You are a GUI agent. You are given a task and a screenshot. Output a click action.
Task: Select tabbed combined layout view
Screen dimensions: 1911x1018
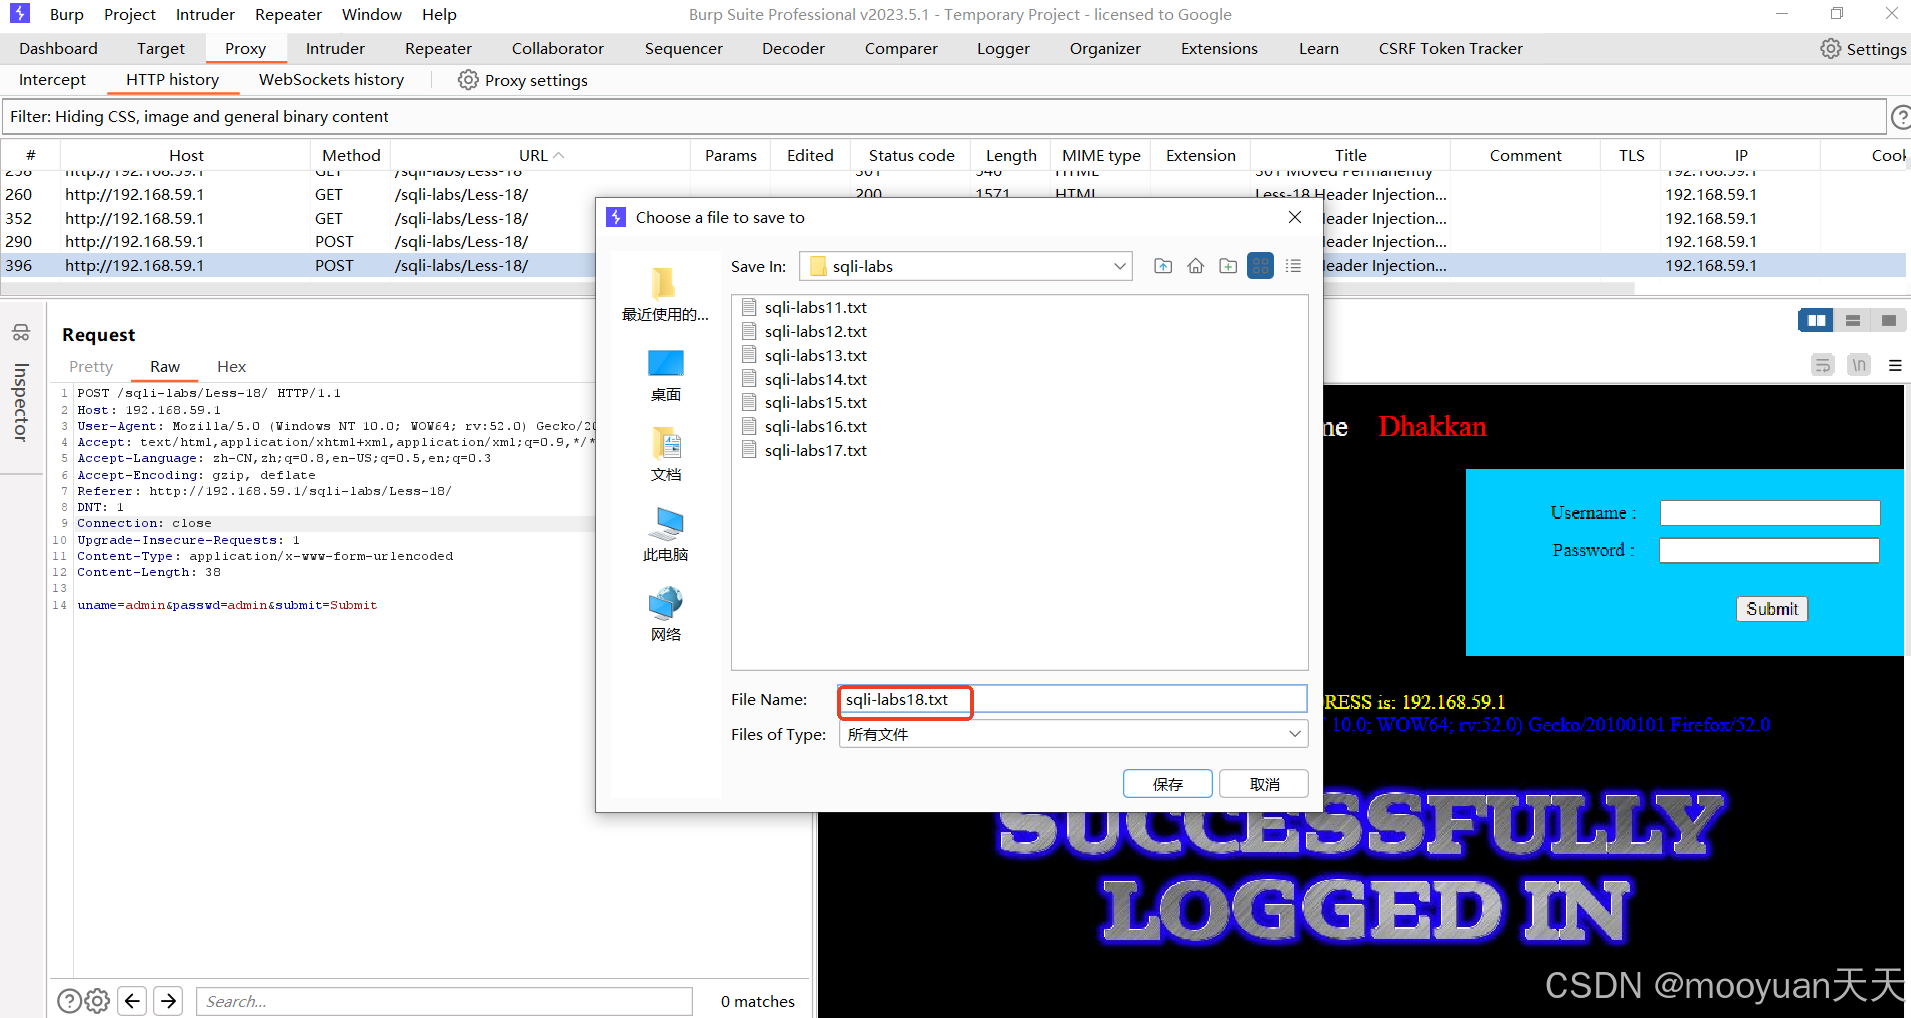click(1888, 320)
